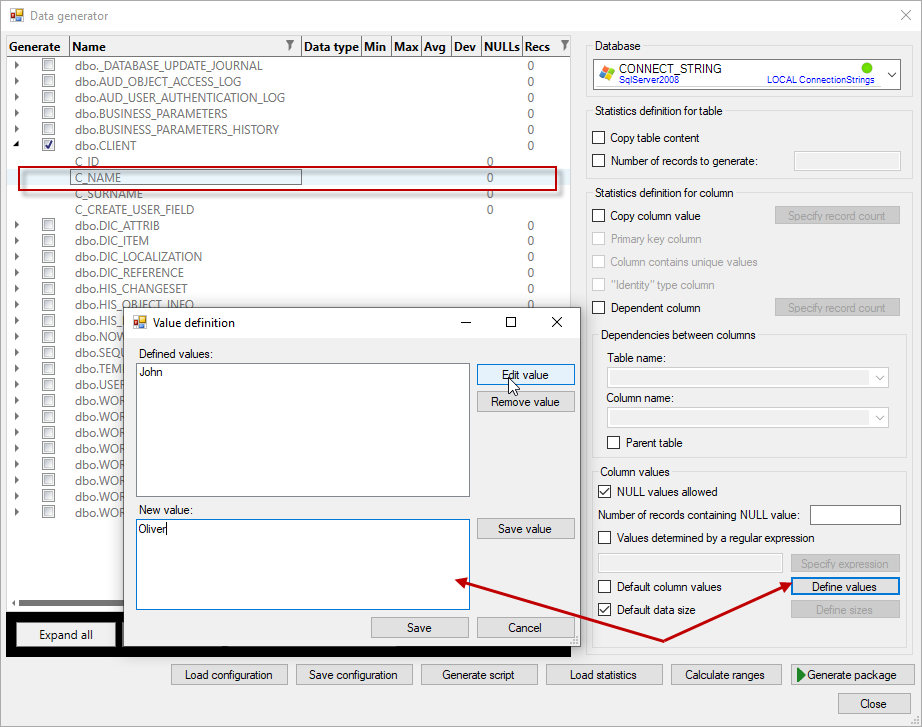This screenshot has width=922, height=727.
Task: Open the Column name dropdown
Action: (880, 418)
